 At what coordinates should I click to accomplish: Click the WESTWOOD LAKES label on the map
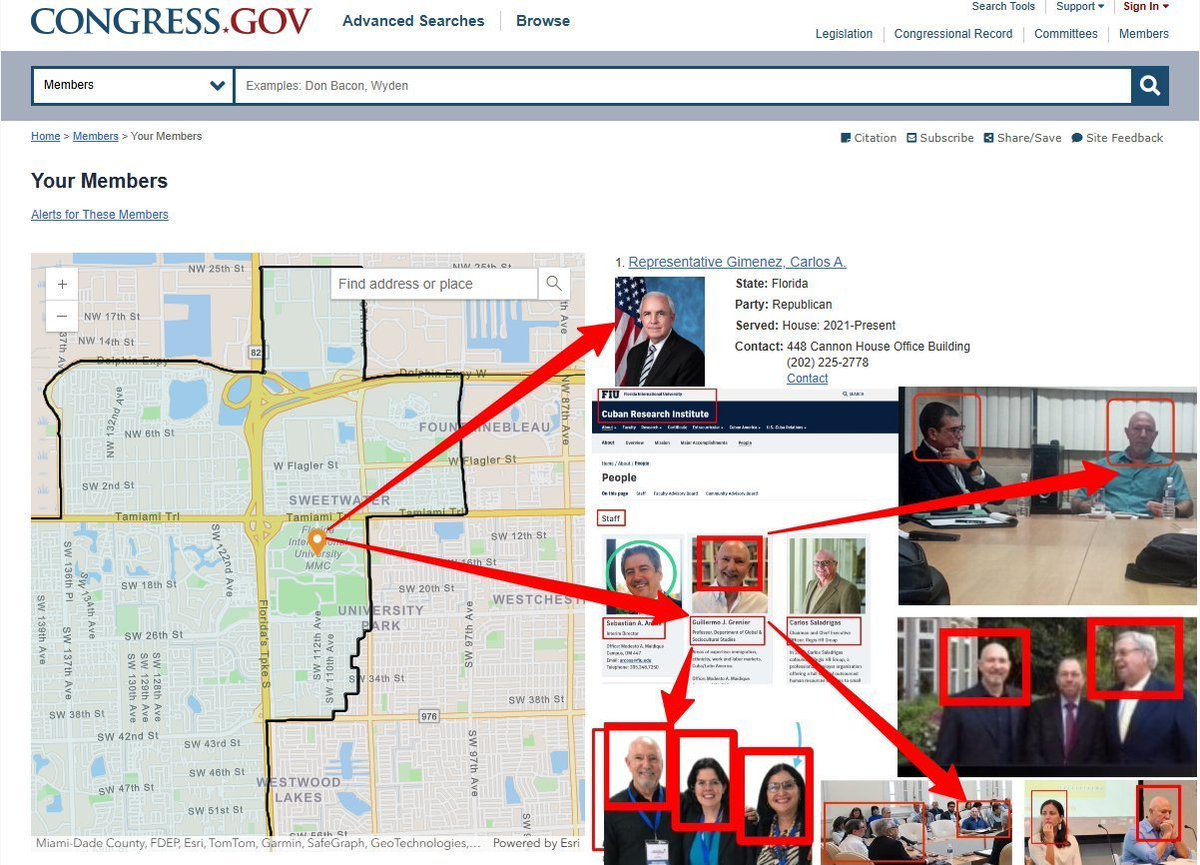click(298, 789)
